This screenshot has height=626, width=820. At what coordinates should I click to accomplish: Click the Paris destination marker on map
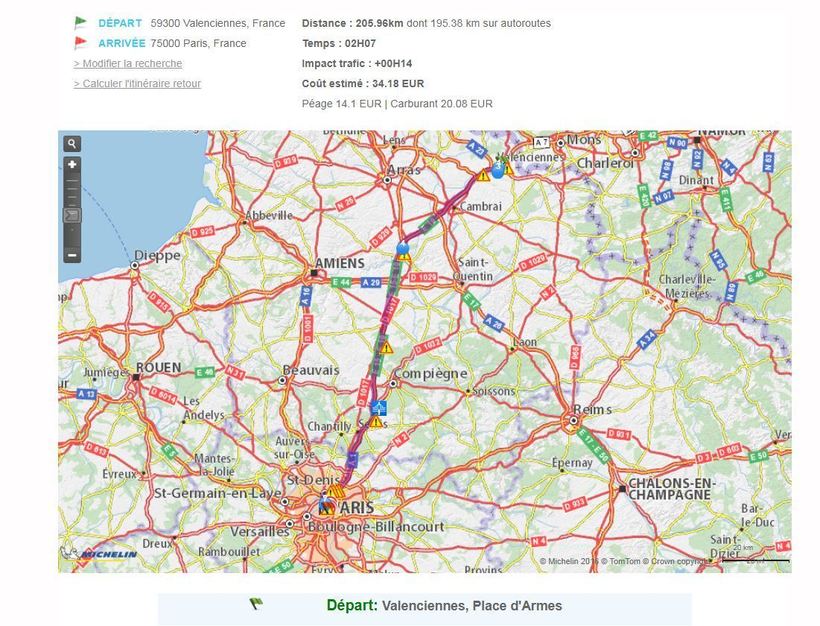pyautogui.click(x=326, y=505)
